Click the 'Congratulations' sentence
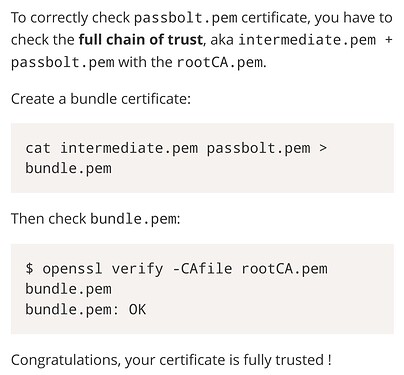Image resolution: width=404 pixels, height=375 pixels. [171, 360]
